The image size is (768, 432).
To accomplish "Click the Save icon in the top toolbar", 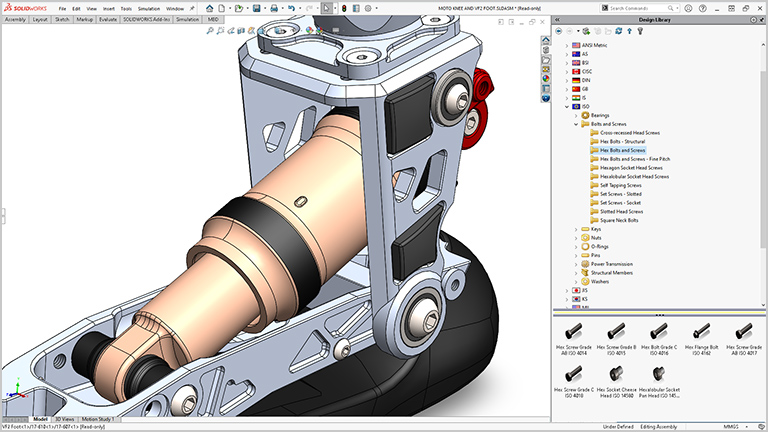I will click(x=257, y=8).
